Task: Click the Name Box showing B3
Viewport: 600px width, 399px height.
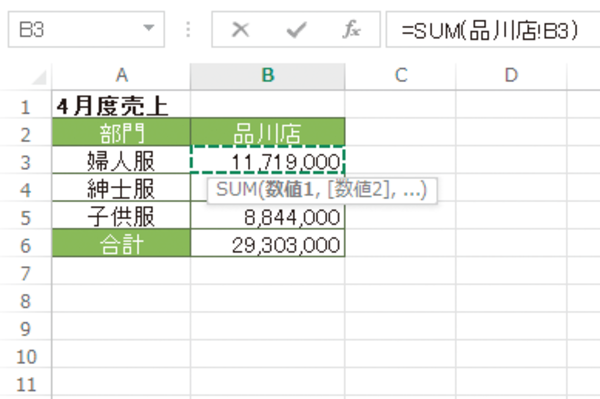Action: click(x=86, y=29)
